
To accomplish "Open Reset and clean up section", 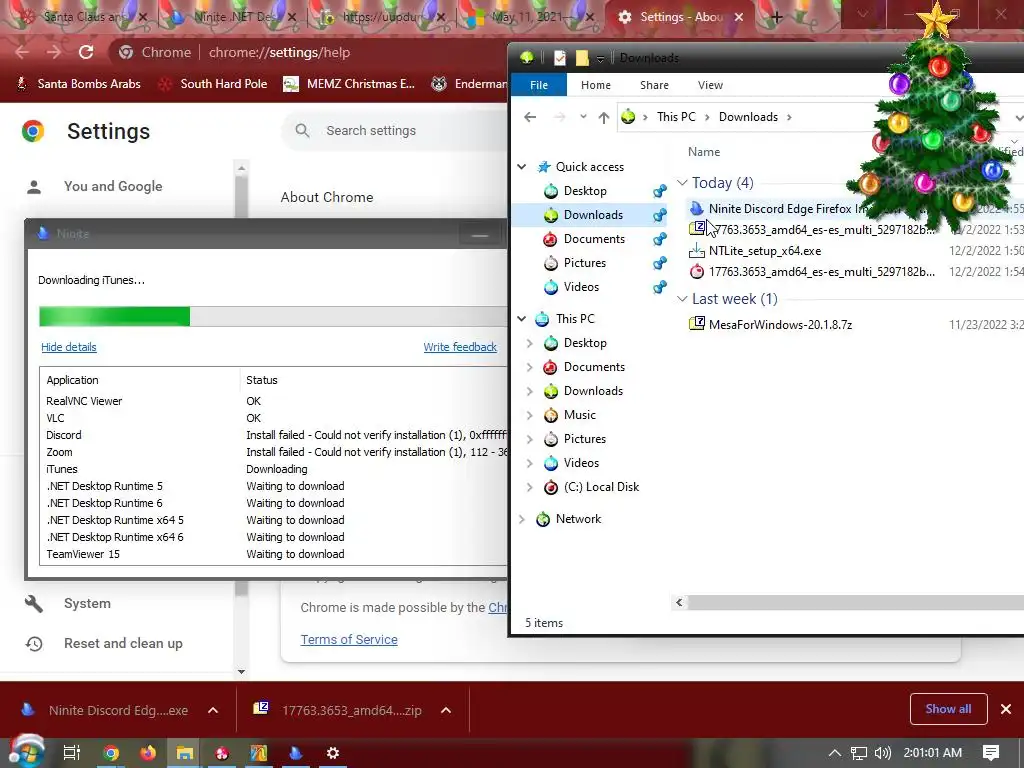I will pyautogui.click(x=123, y=643).
